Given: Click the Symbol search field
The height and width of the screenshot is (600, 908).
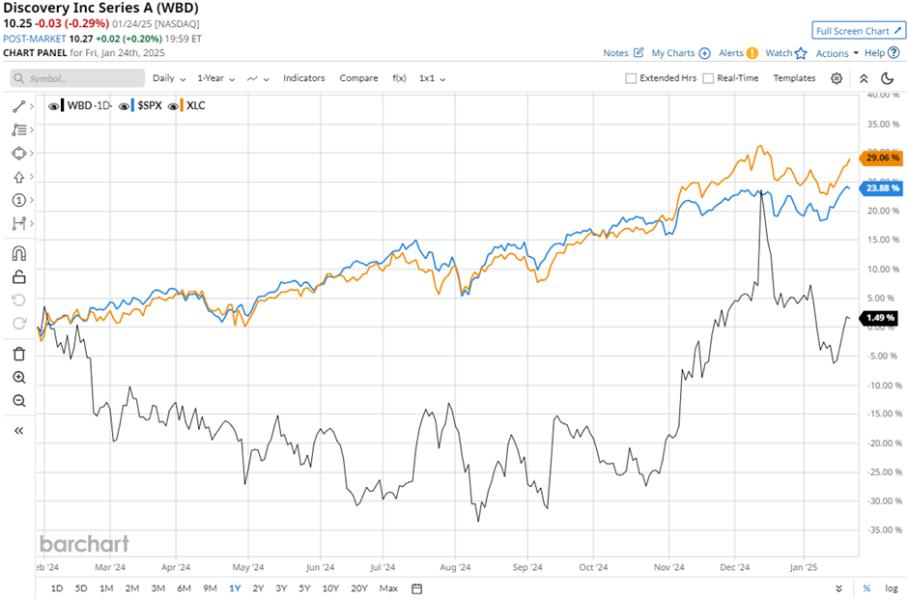Looking at the screenshot, I should [x=78, y=78].
